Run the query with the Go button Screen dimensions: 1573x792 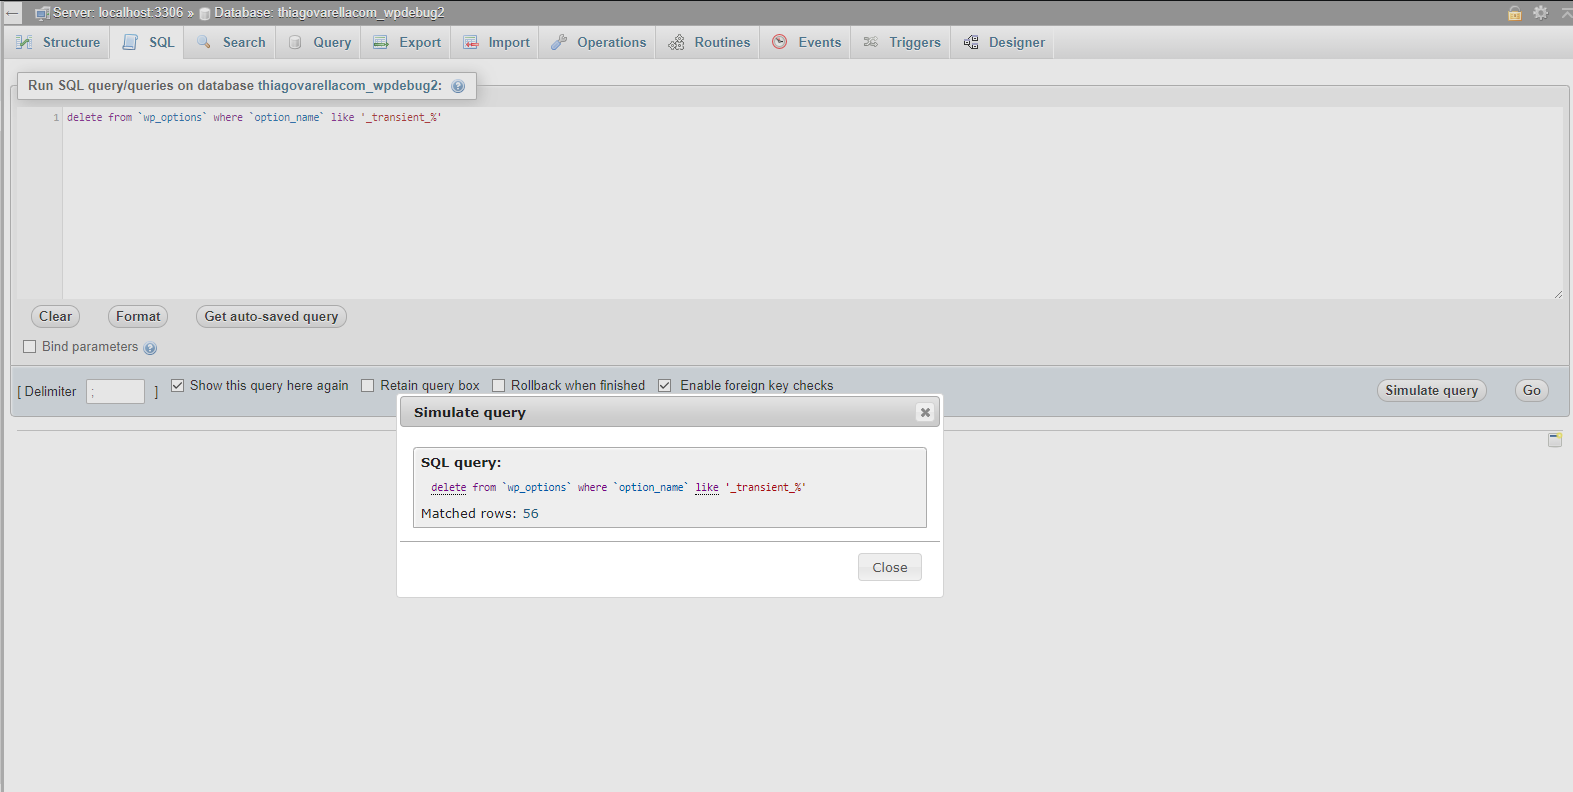1531,391
